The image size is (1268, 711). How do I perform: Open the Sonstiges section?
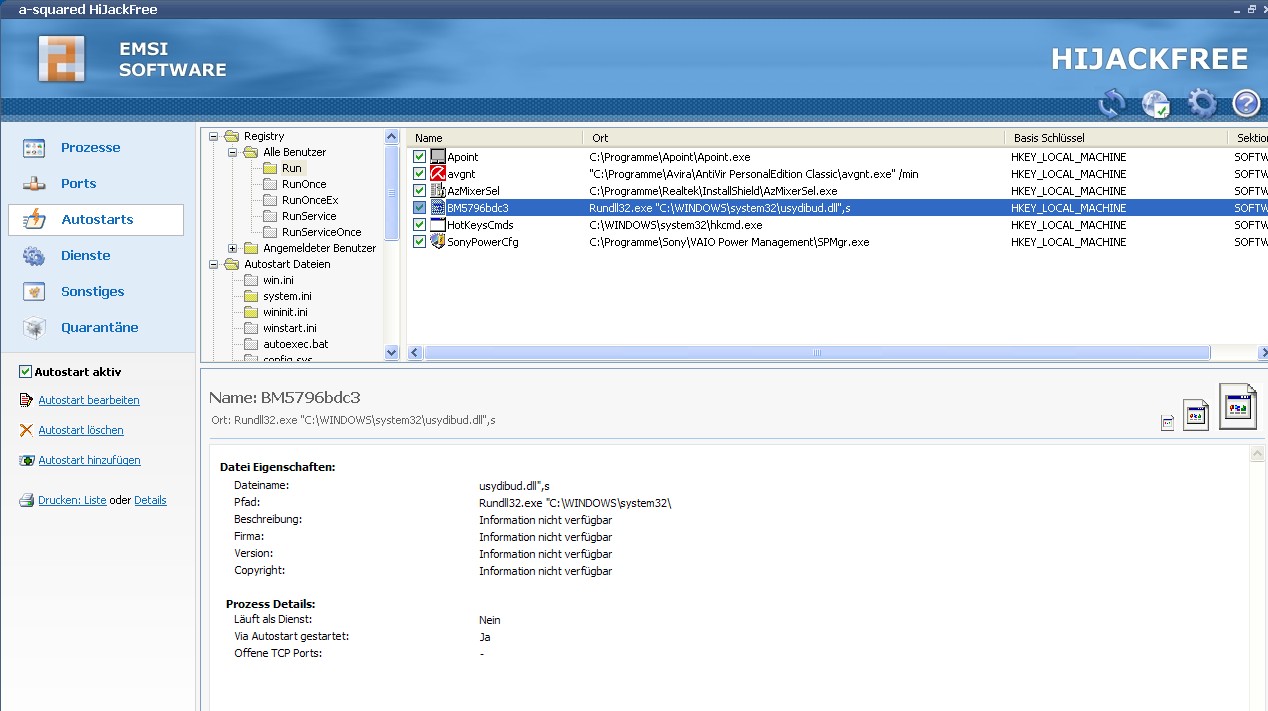[93, 292]
